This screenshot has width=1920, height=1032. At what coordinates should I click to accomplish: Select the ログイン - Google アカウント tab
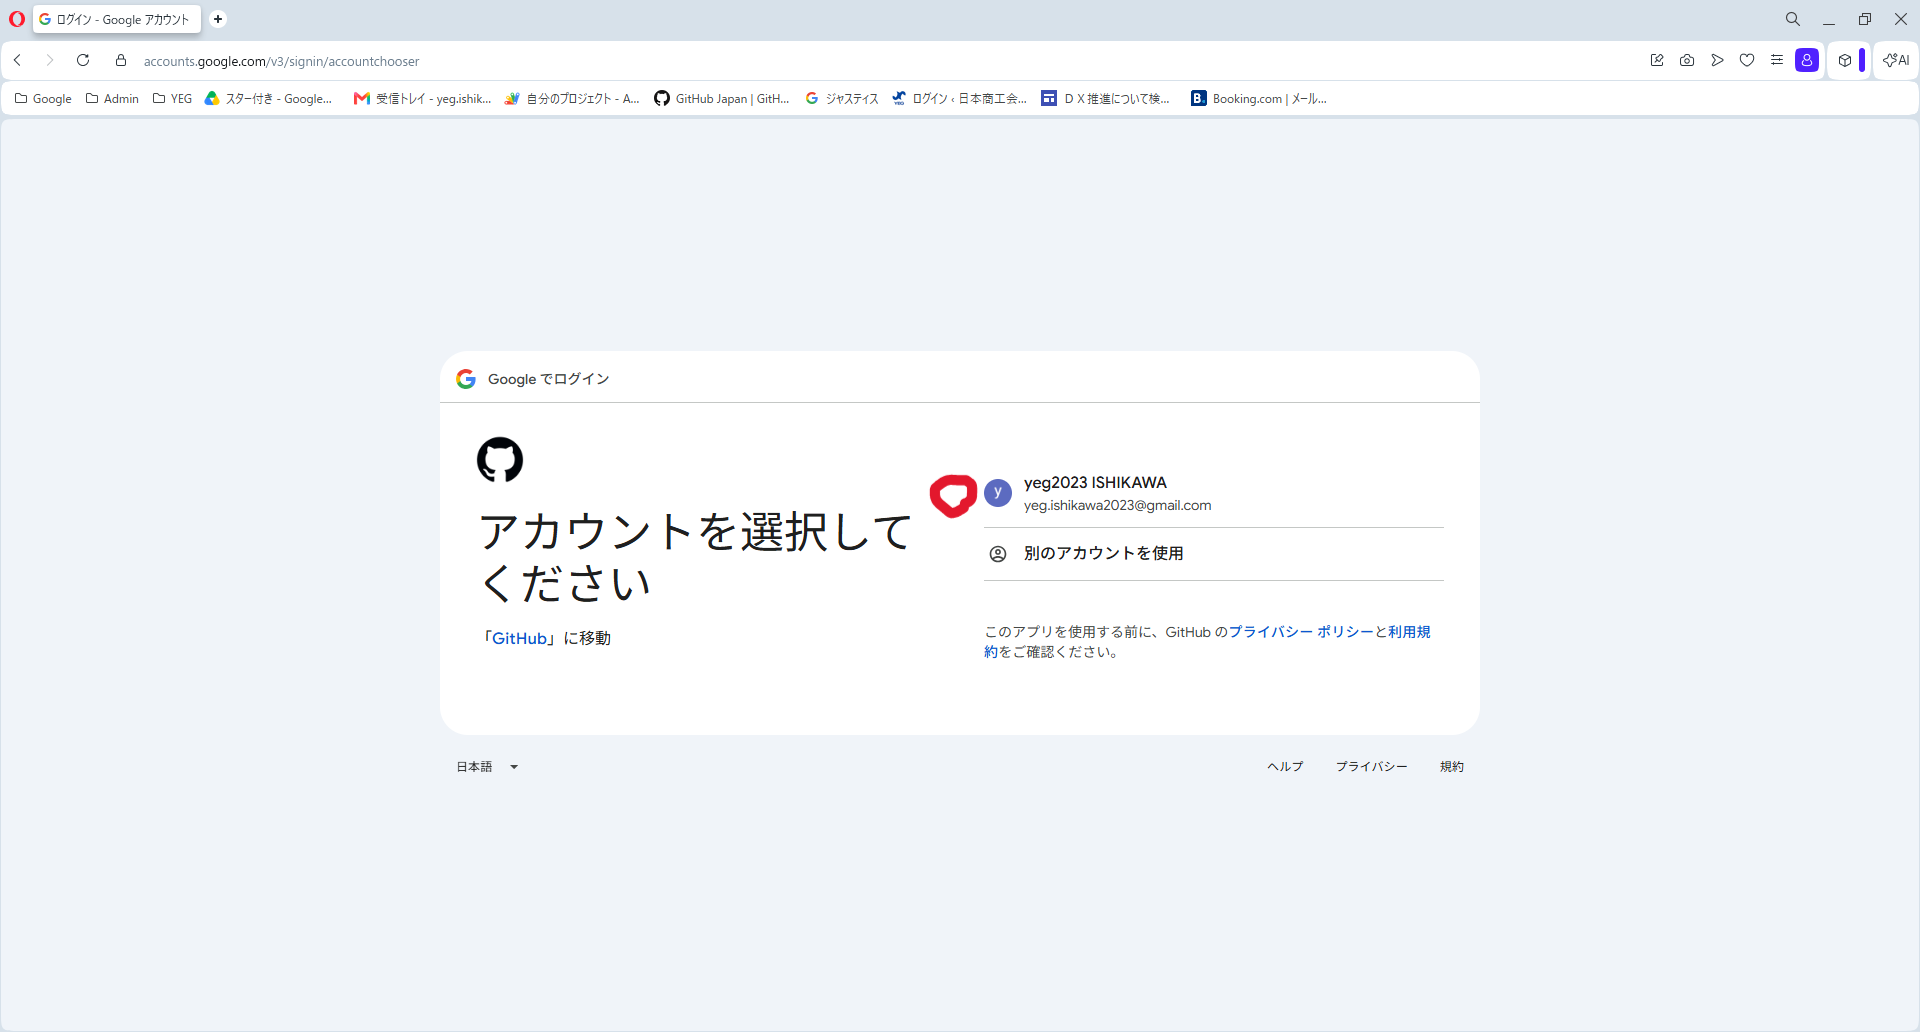click(117, 19)
